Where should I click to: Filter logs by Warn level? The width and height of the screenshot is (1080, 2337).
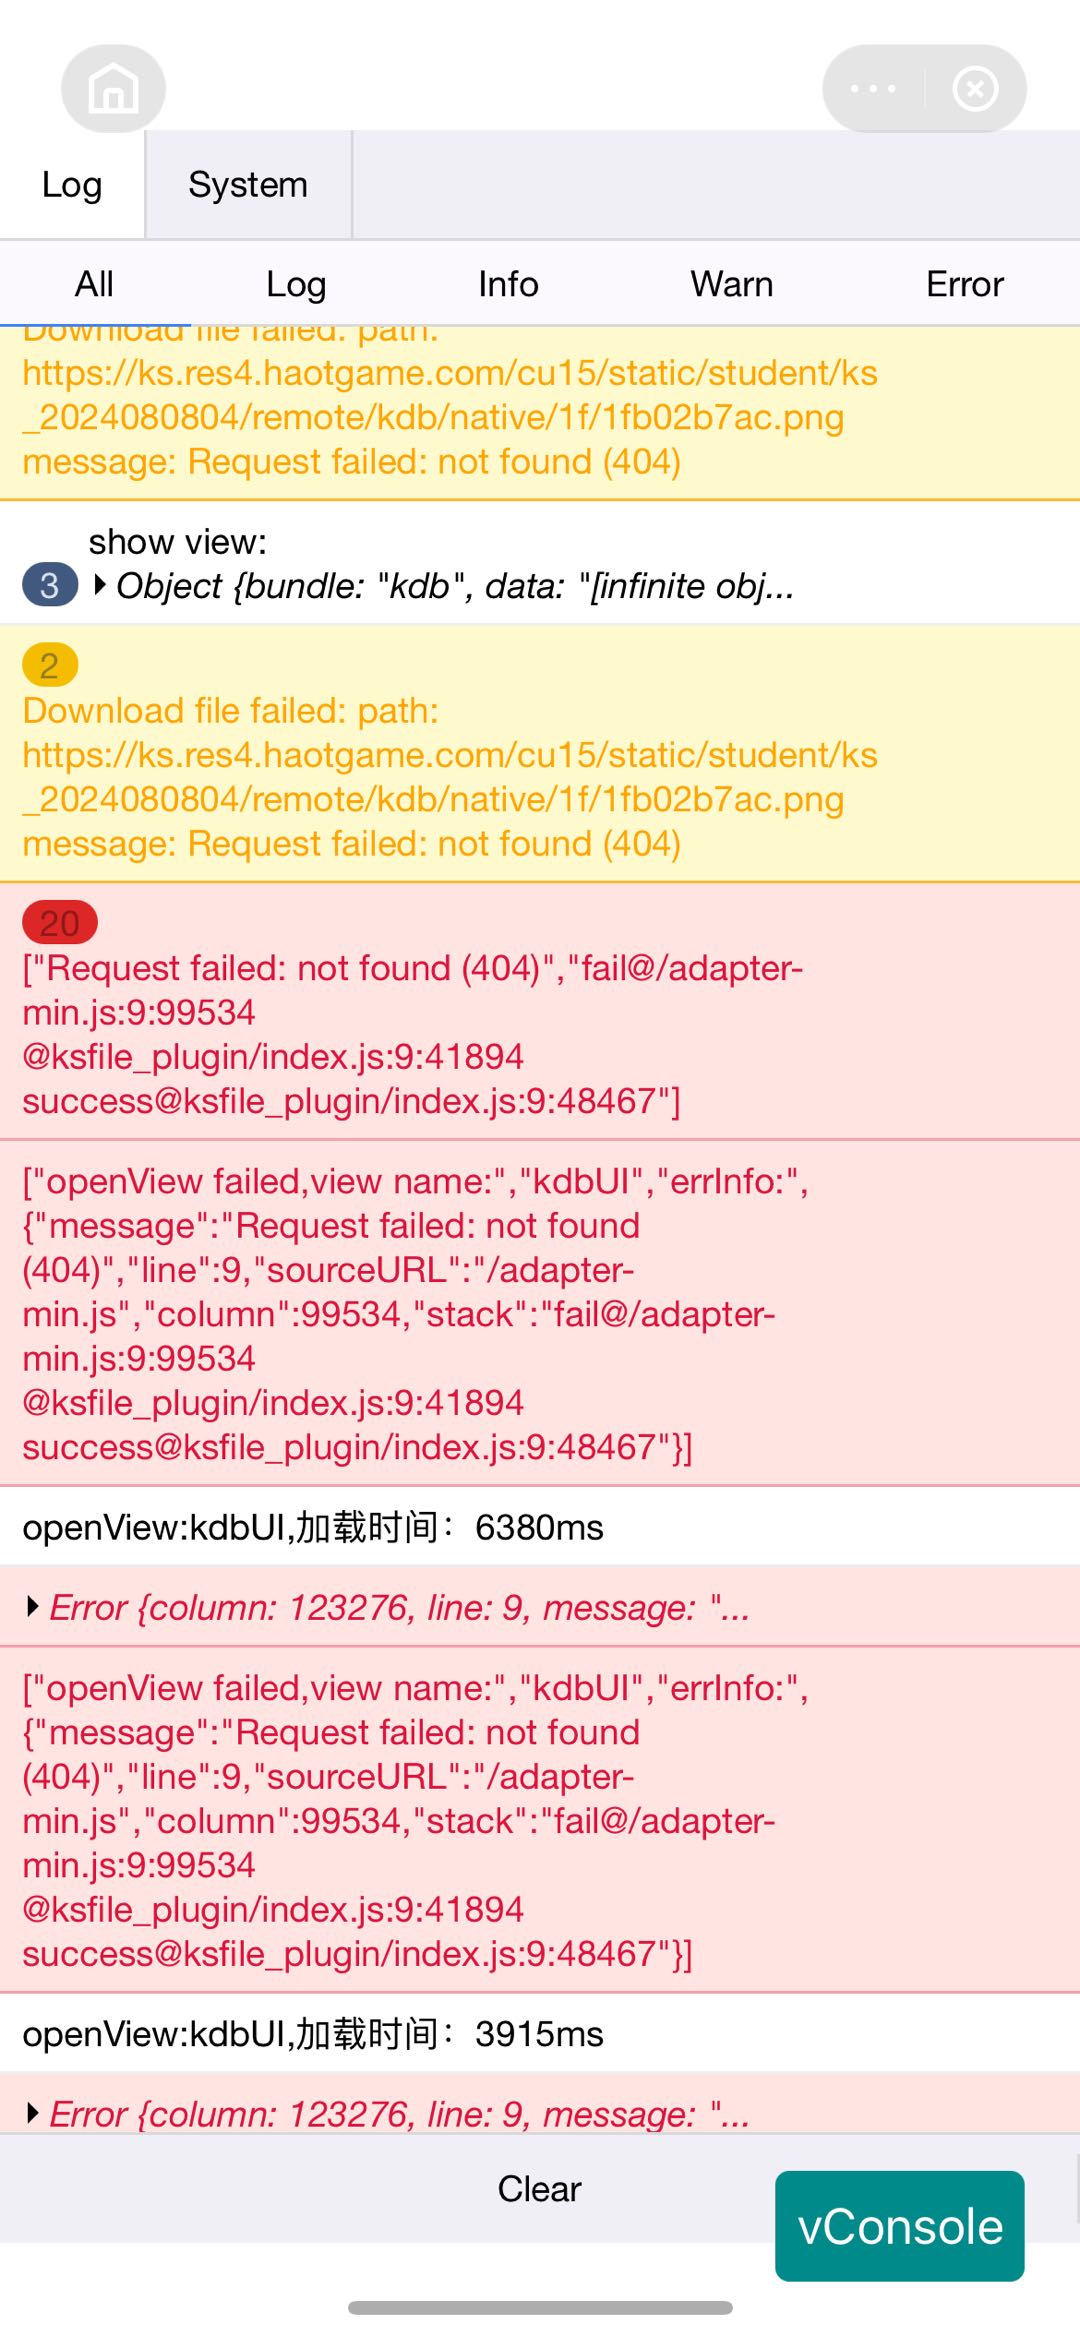pos(731,284)
